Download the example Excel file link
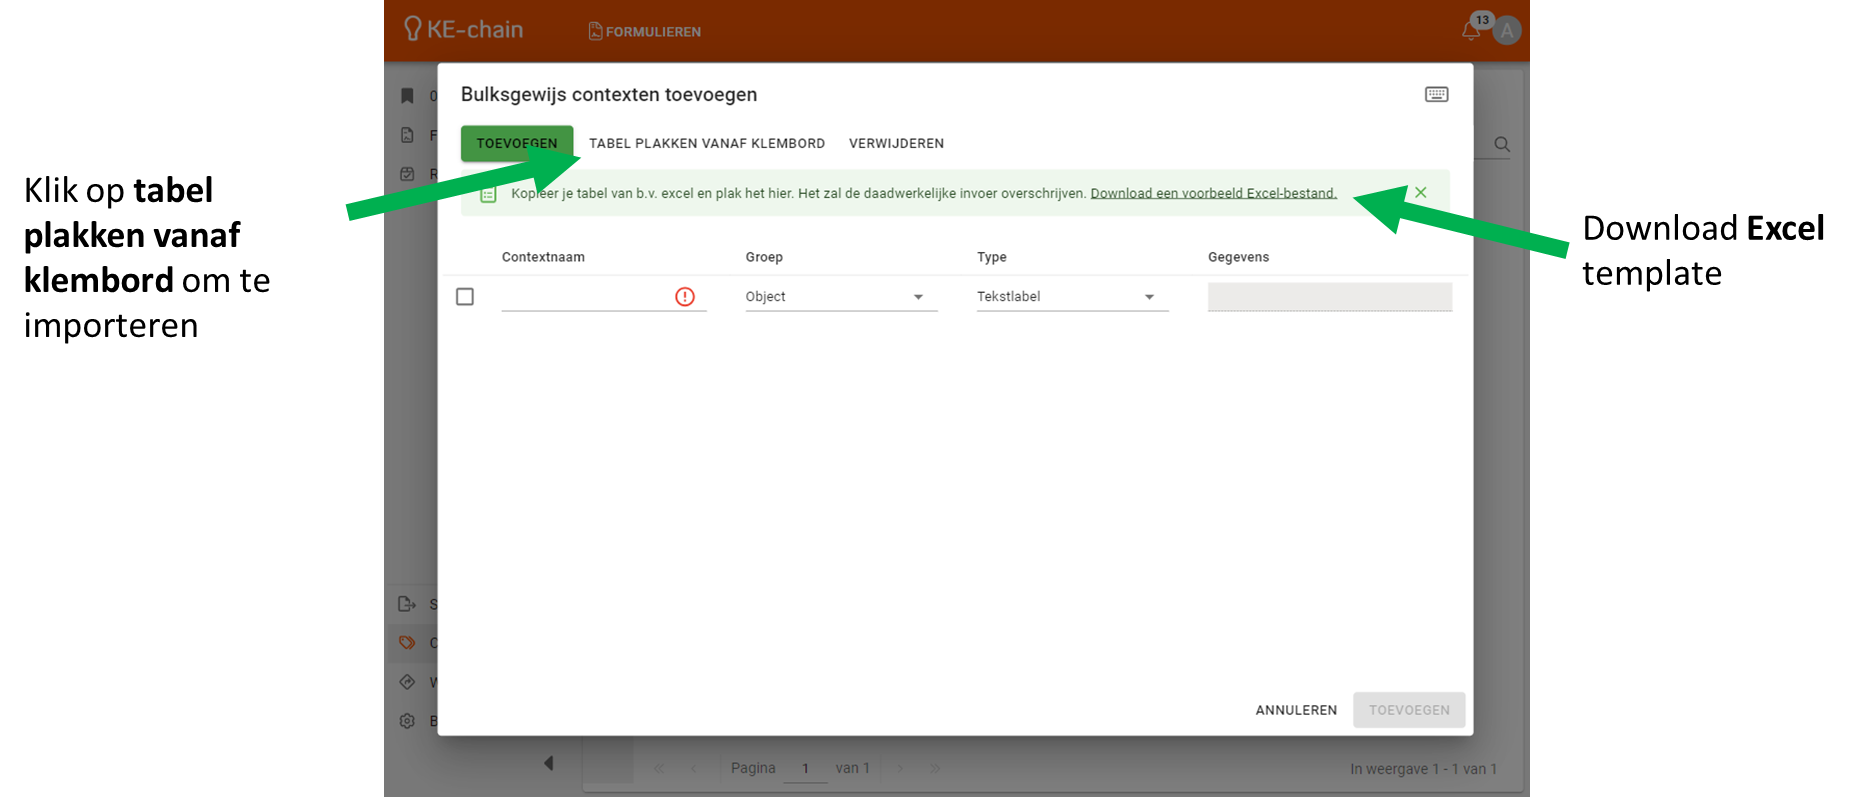 coord(1212,193)
